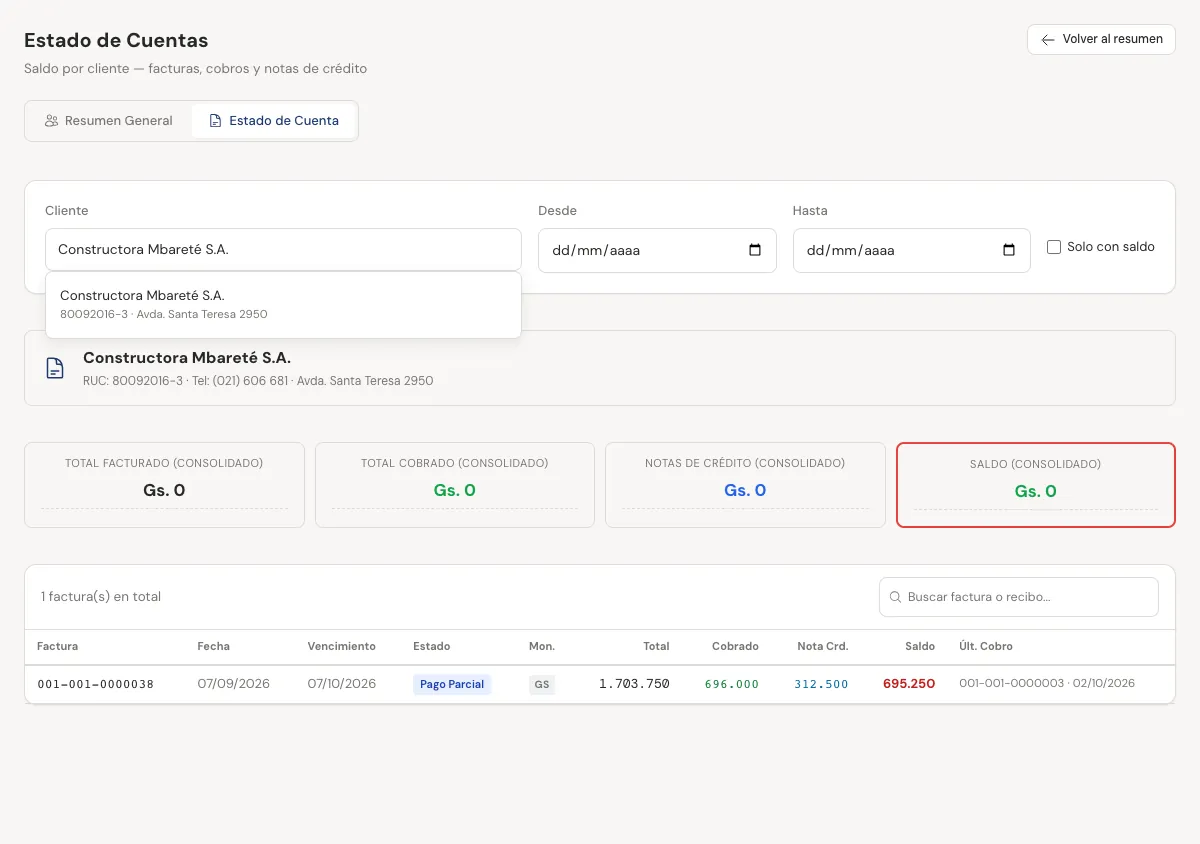Click the people icon on Resumen General tab
The height and width of the screenshot is (844, 1200).
tap(51, 121)
